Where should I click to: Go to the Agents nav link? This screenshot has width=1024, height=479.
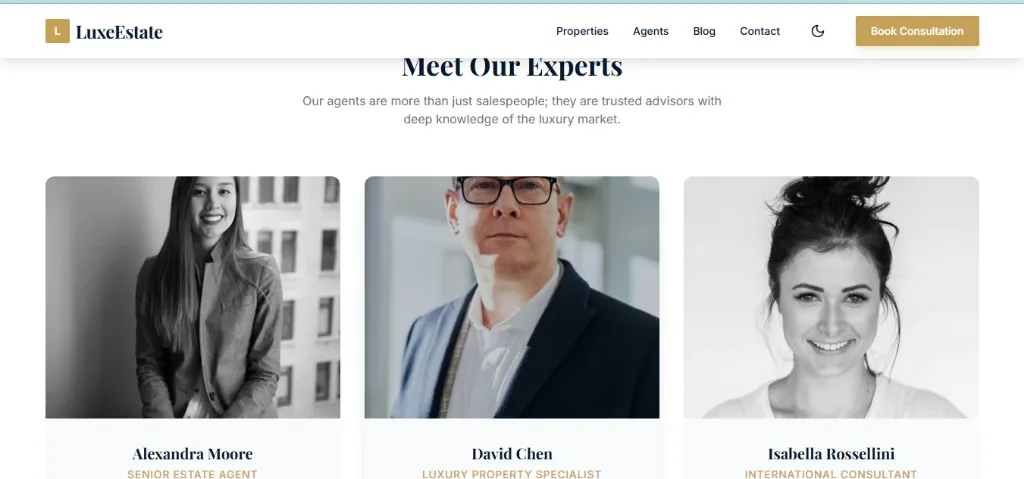coord(650,31)
